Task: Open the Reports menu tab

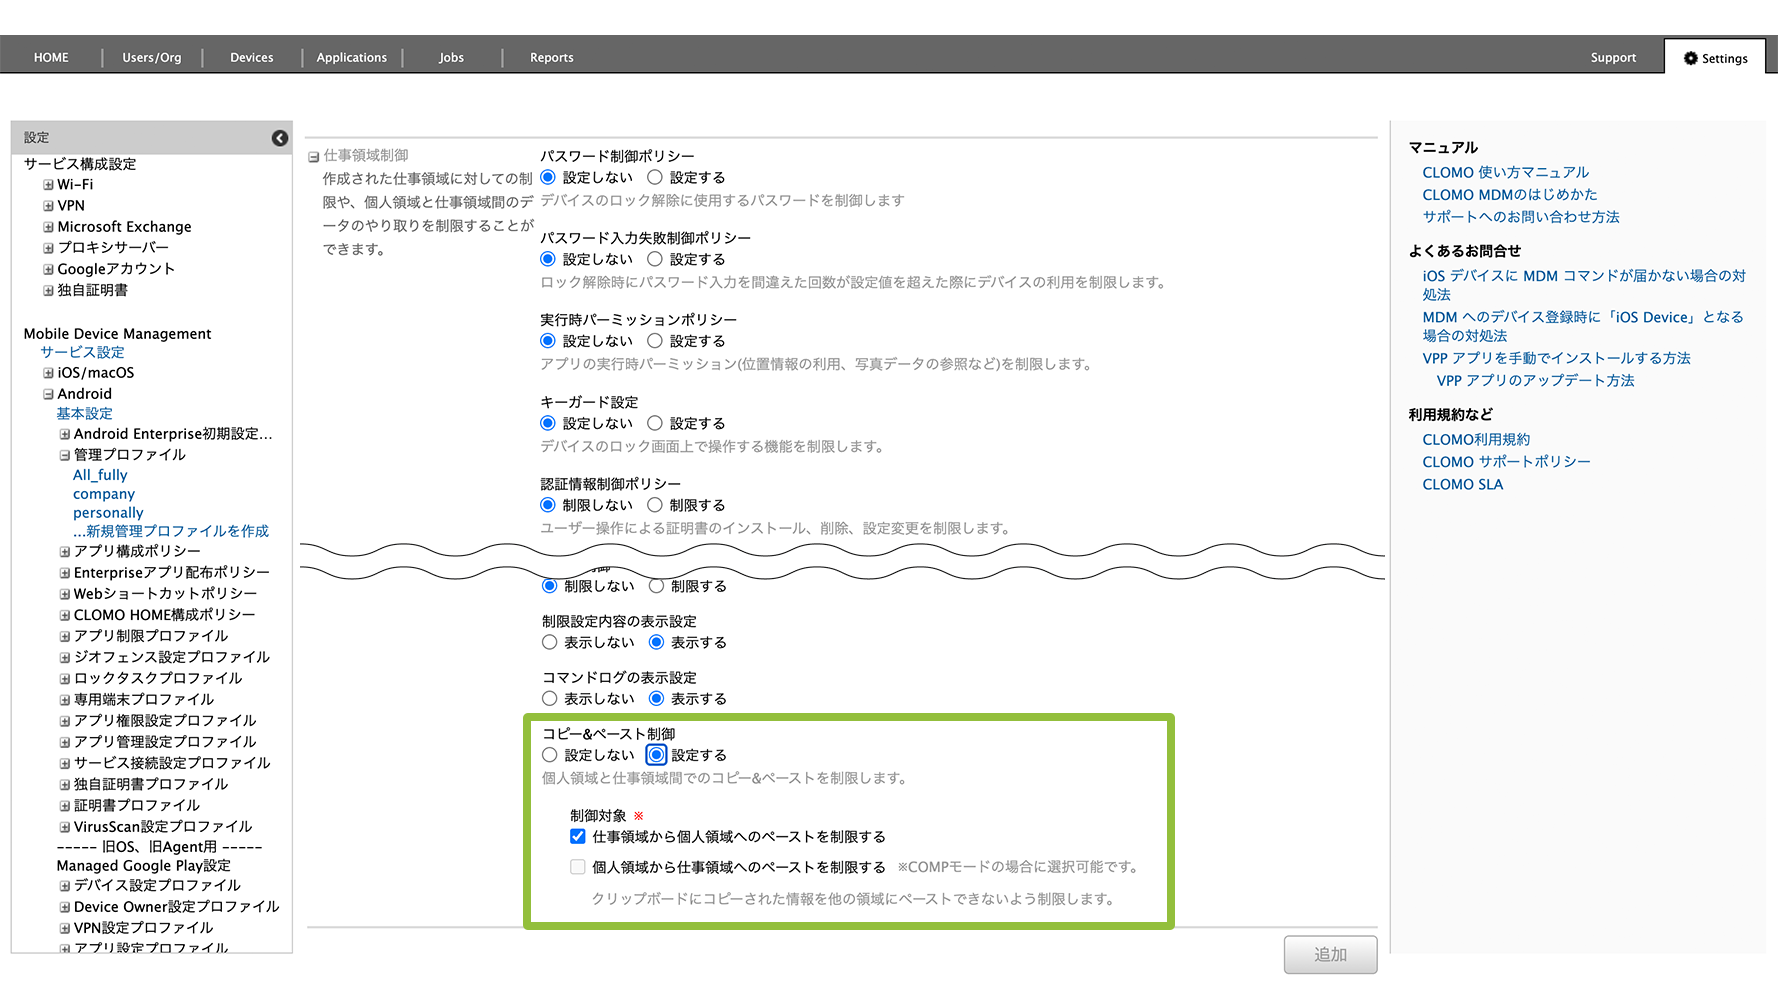Action: tap(551, 58)
